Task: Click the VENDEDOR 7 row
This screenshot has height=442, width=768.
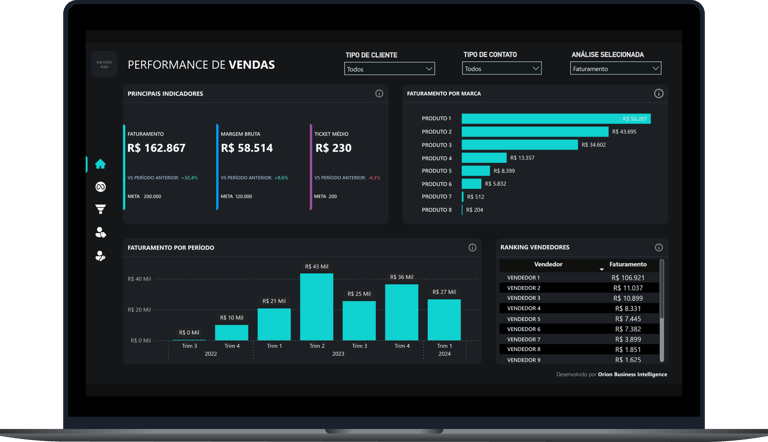Action: [x=579, y=340]
